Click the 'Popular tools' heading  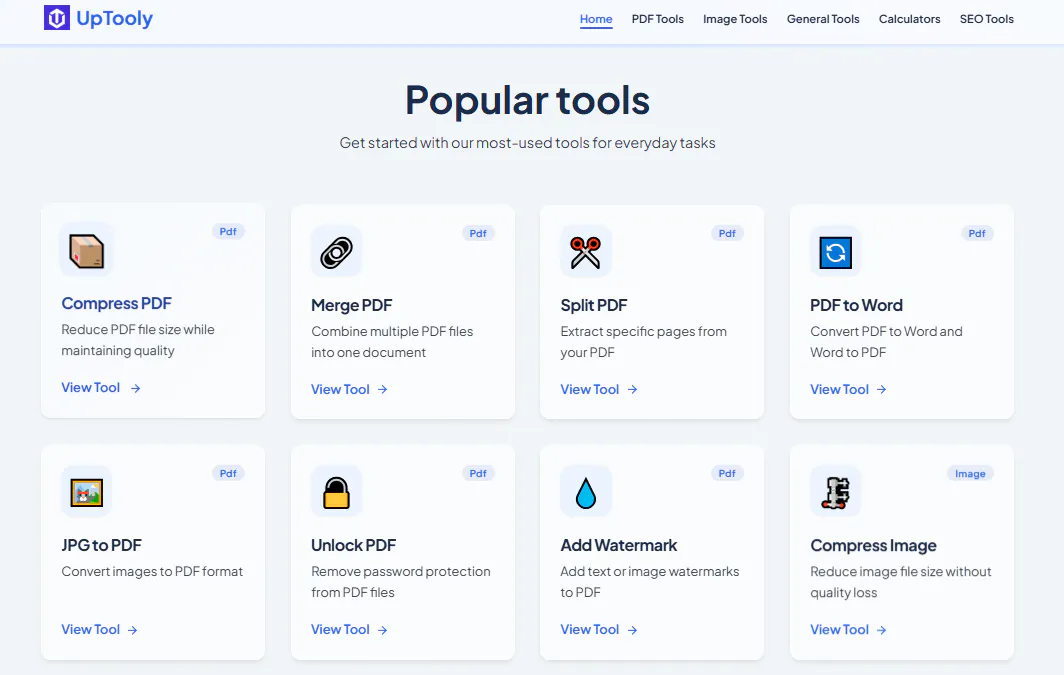point(527,100)
